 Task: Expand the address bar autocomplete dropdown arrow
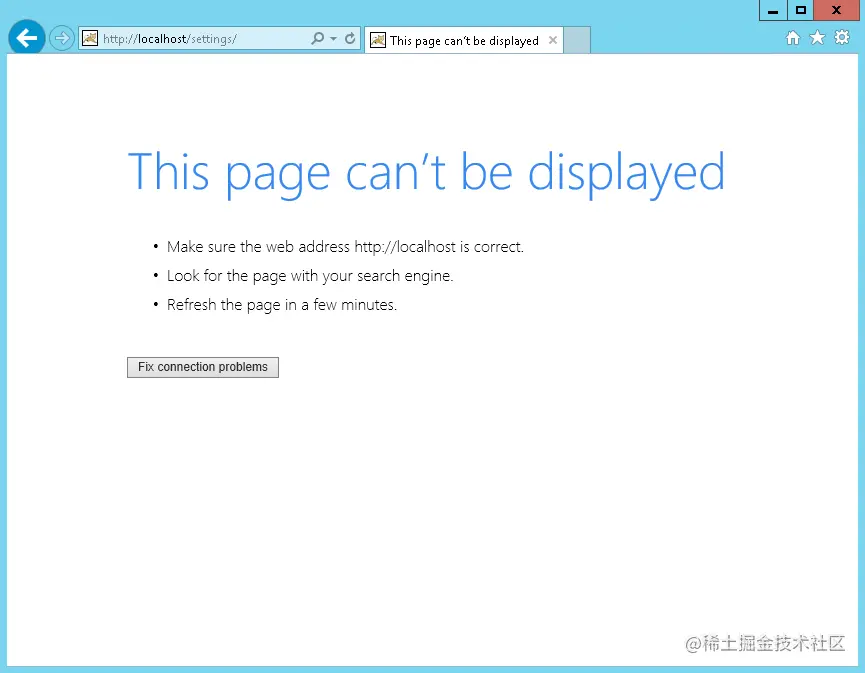pos(333,39)
